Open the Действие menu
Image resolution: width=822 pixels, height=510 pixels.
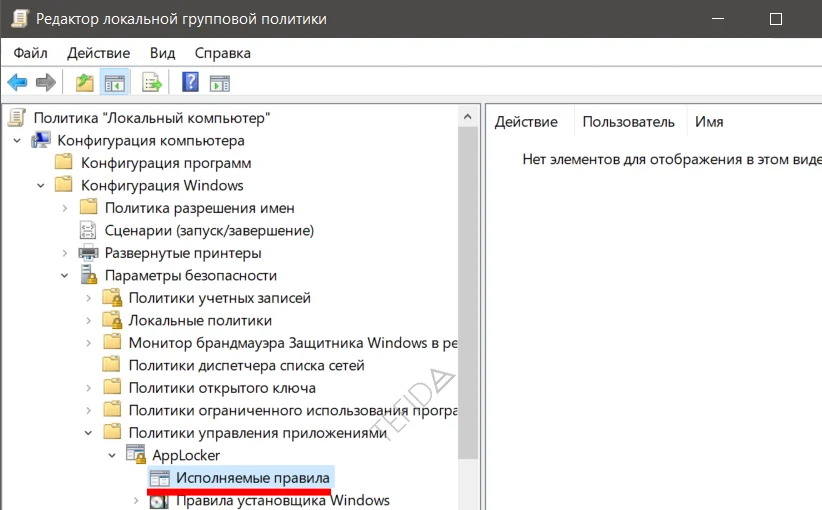[x=99, y=53]
